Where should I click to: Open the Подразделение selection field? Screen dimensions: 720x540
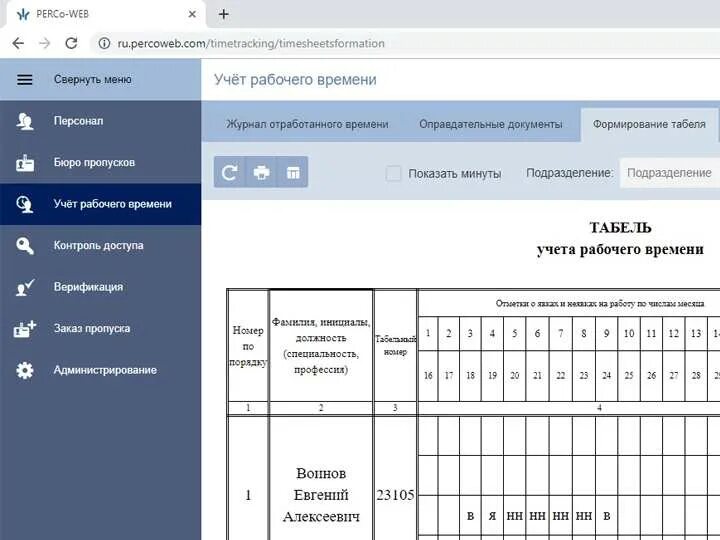[x=669, y=173]
